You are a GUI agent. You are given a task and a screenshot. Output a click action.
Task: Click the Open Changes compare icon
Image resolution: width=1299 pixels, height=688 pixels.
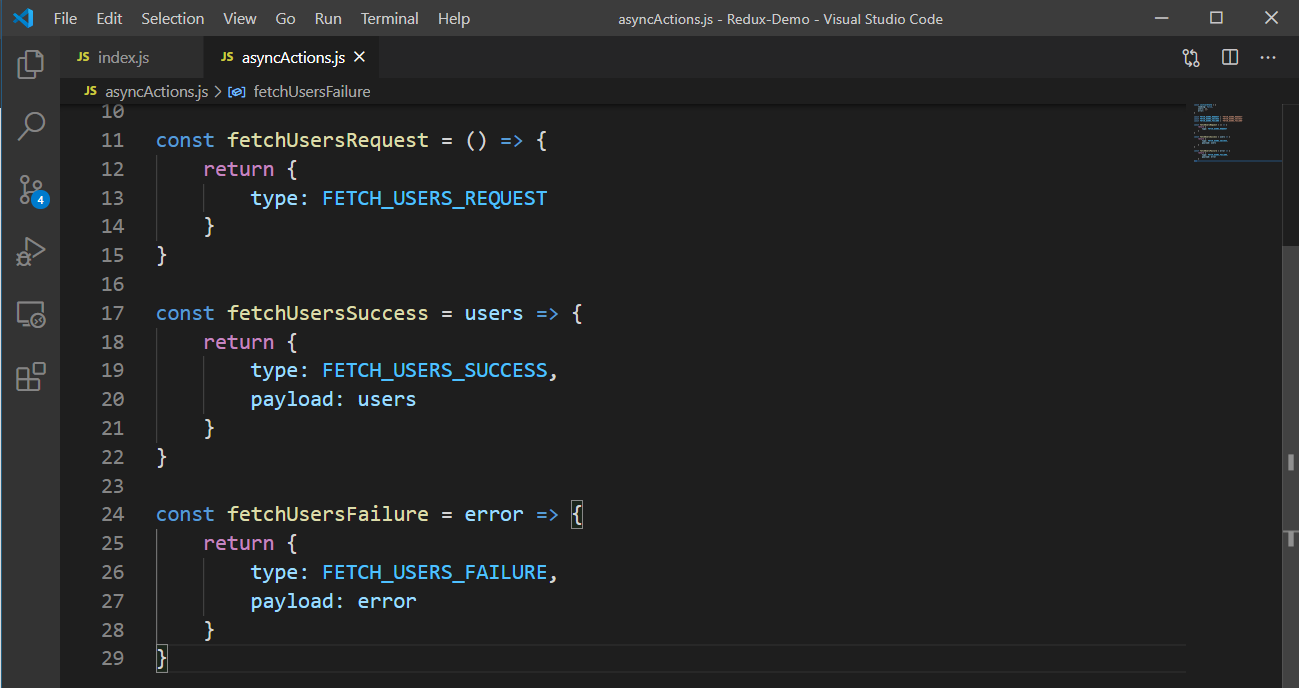(x=1191, y=58)
